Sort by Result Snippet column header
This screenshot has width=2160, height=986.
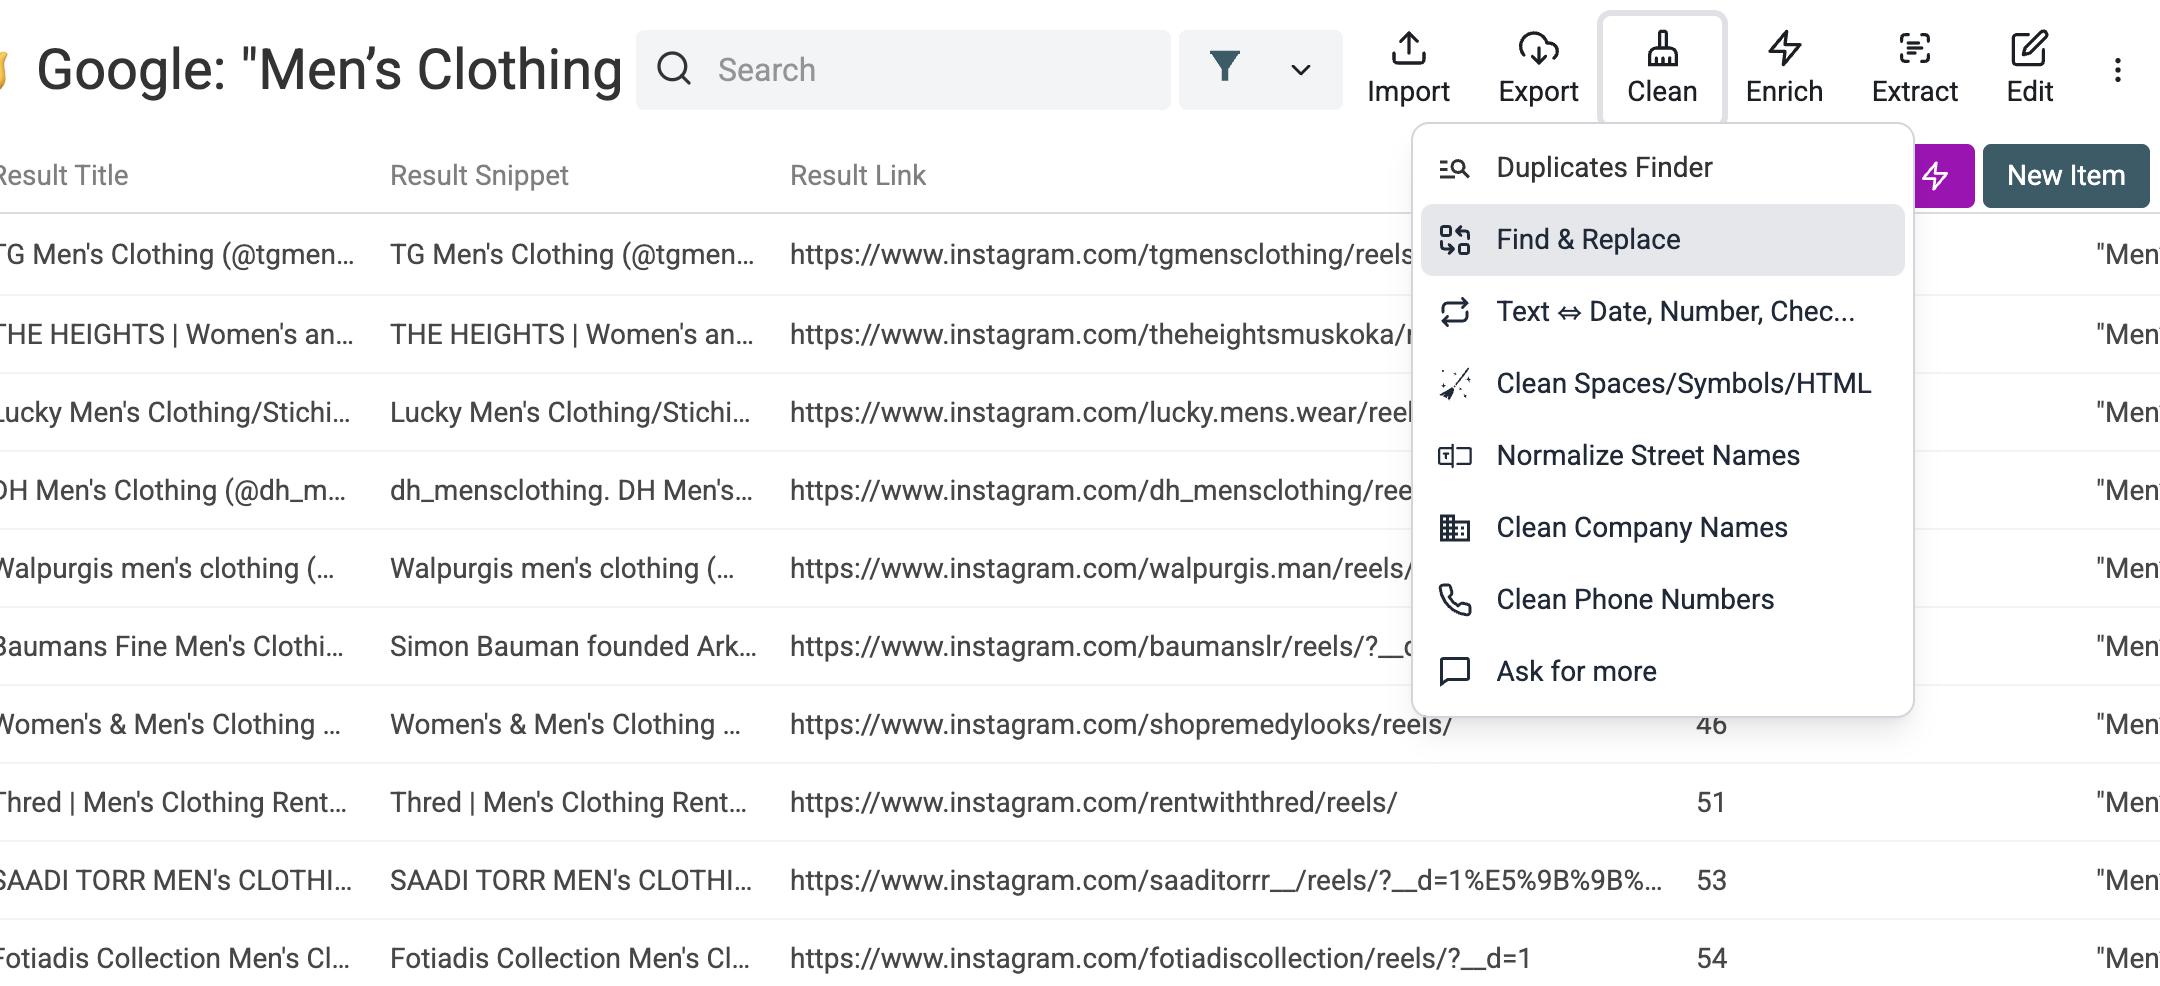point(479,176)
